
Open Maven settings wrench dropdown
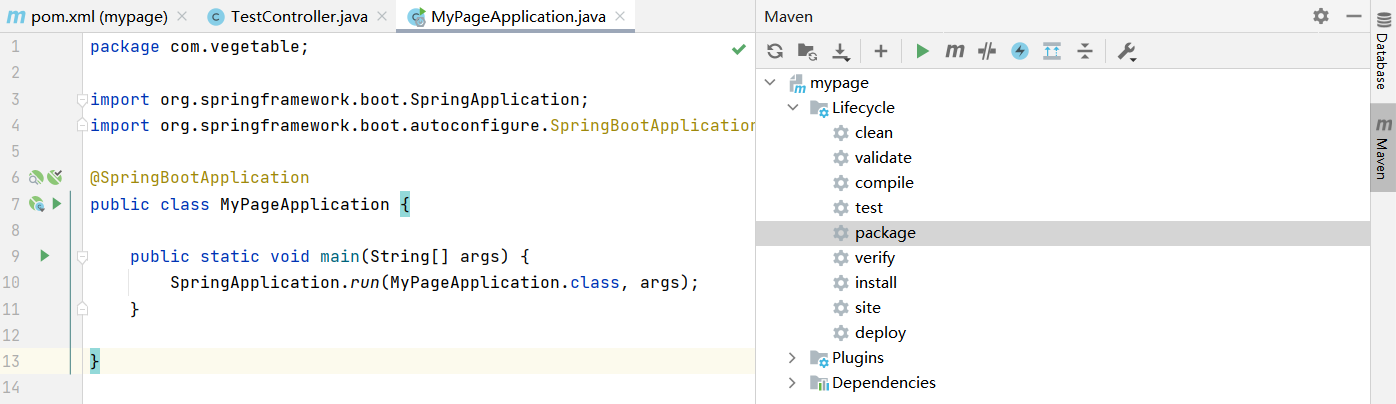[1127, 52]
